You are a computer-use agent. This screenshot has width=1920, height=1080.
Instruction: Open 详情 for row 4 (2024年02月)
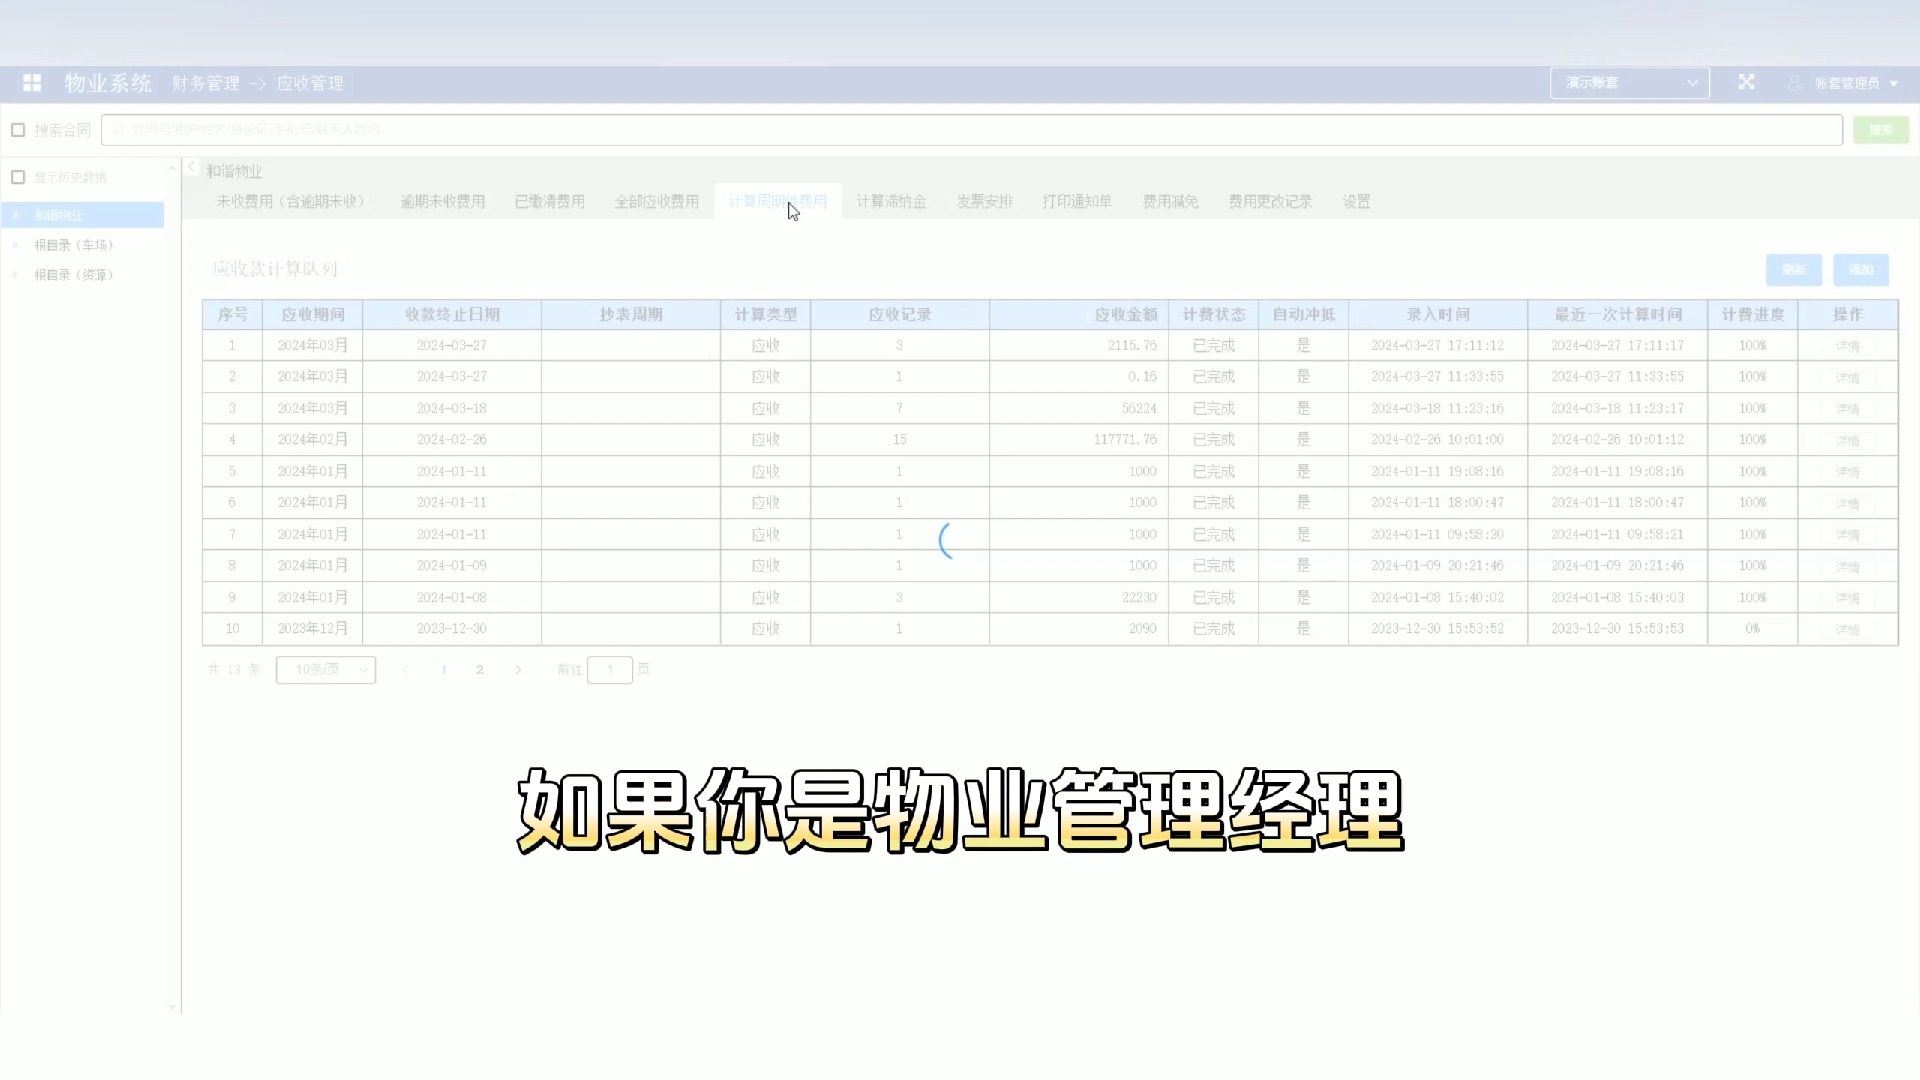tap(1848, 441)
